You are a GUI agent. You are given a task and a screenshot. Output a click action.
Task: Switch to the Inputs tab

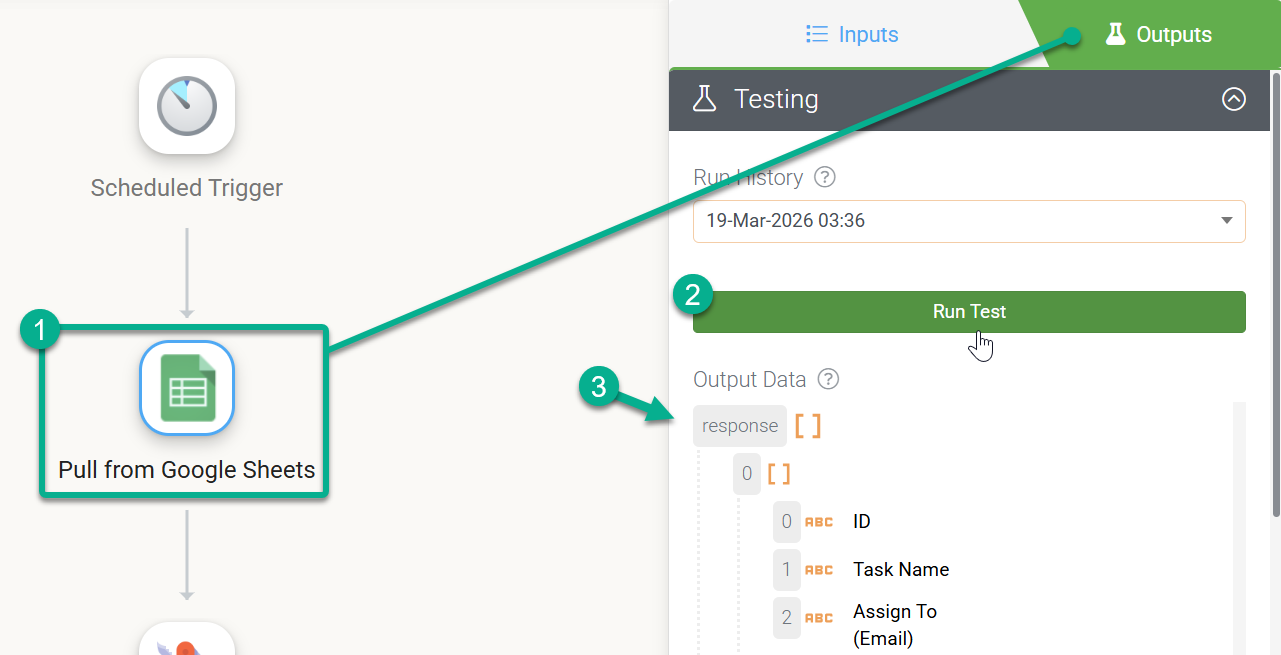(852, 35)
